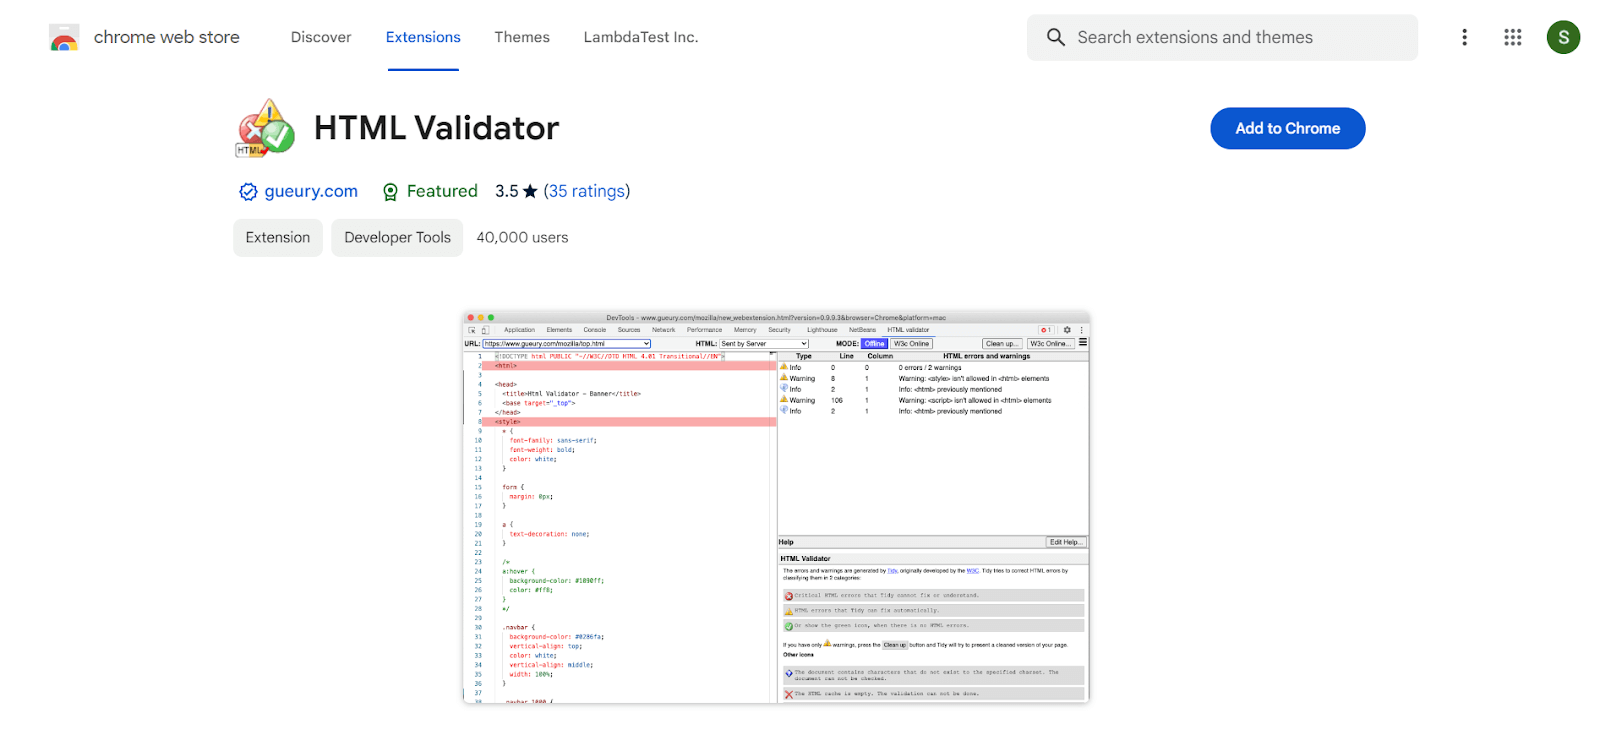
Task: Focus the Search extensions and themes field
Action: [x=1222, y=37]
